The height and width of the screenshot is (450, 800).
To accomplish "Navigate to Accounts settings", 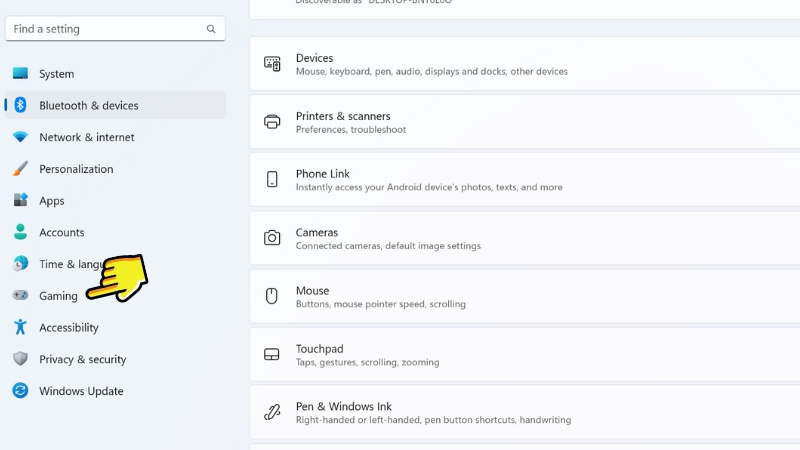I will point(115,232).
